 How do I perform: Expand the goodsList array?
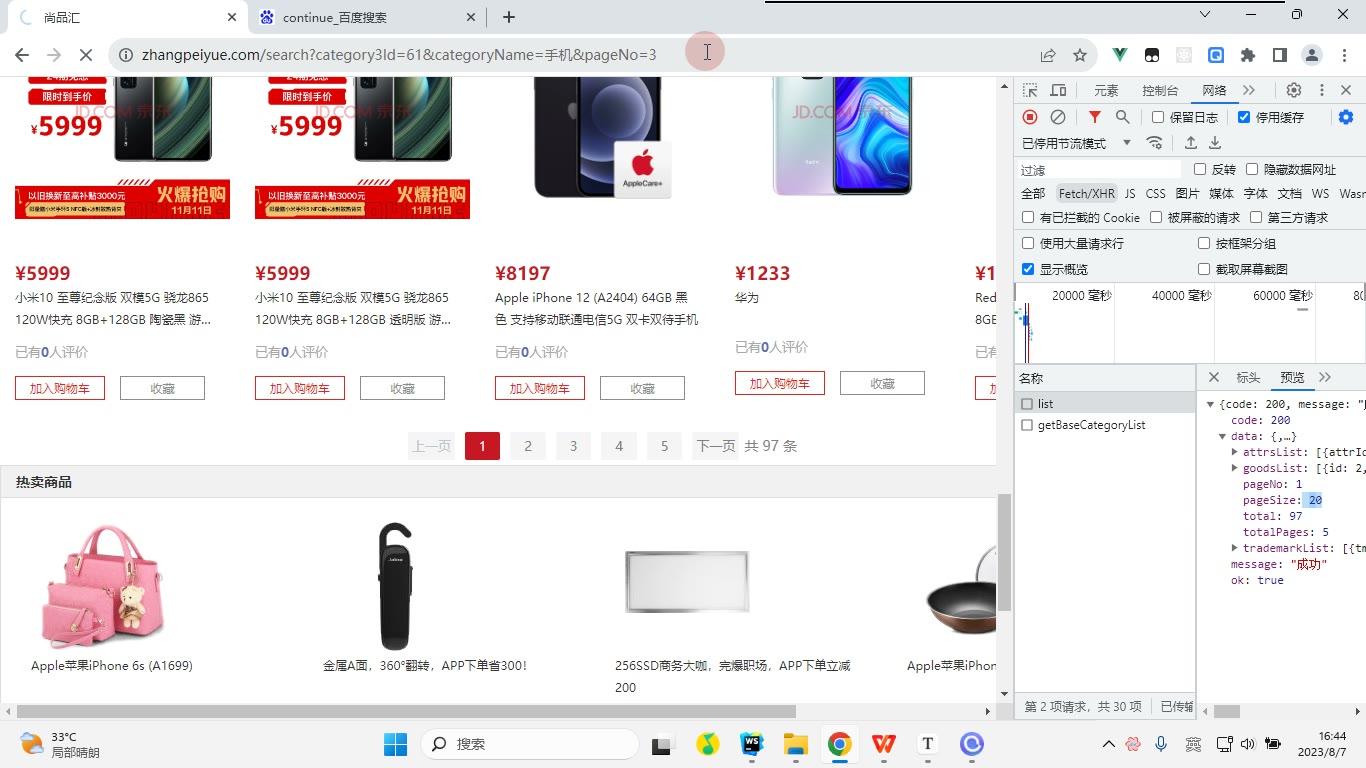[x=1235, y=468]
